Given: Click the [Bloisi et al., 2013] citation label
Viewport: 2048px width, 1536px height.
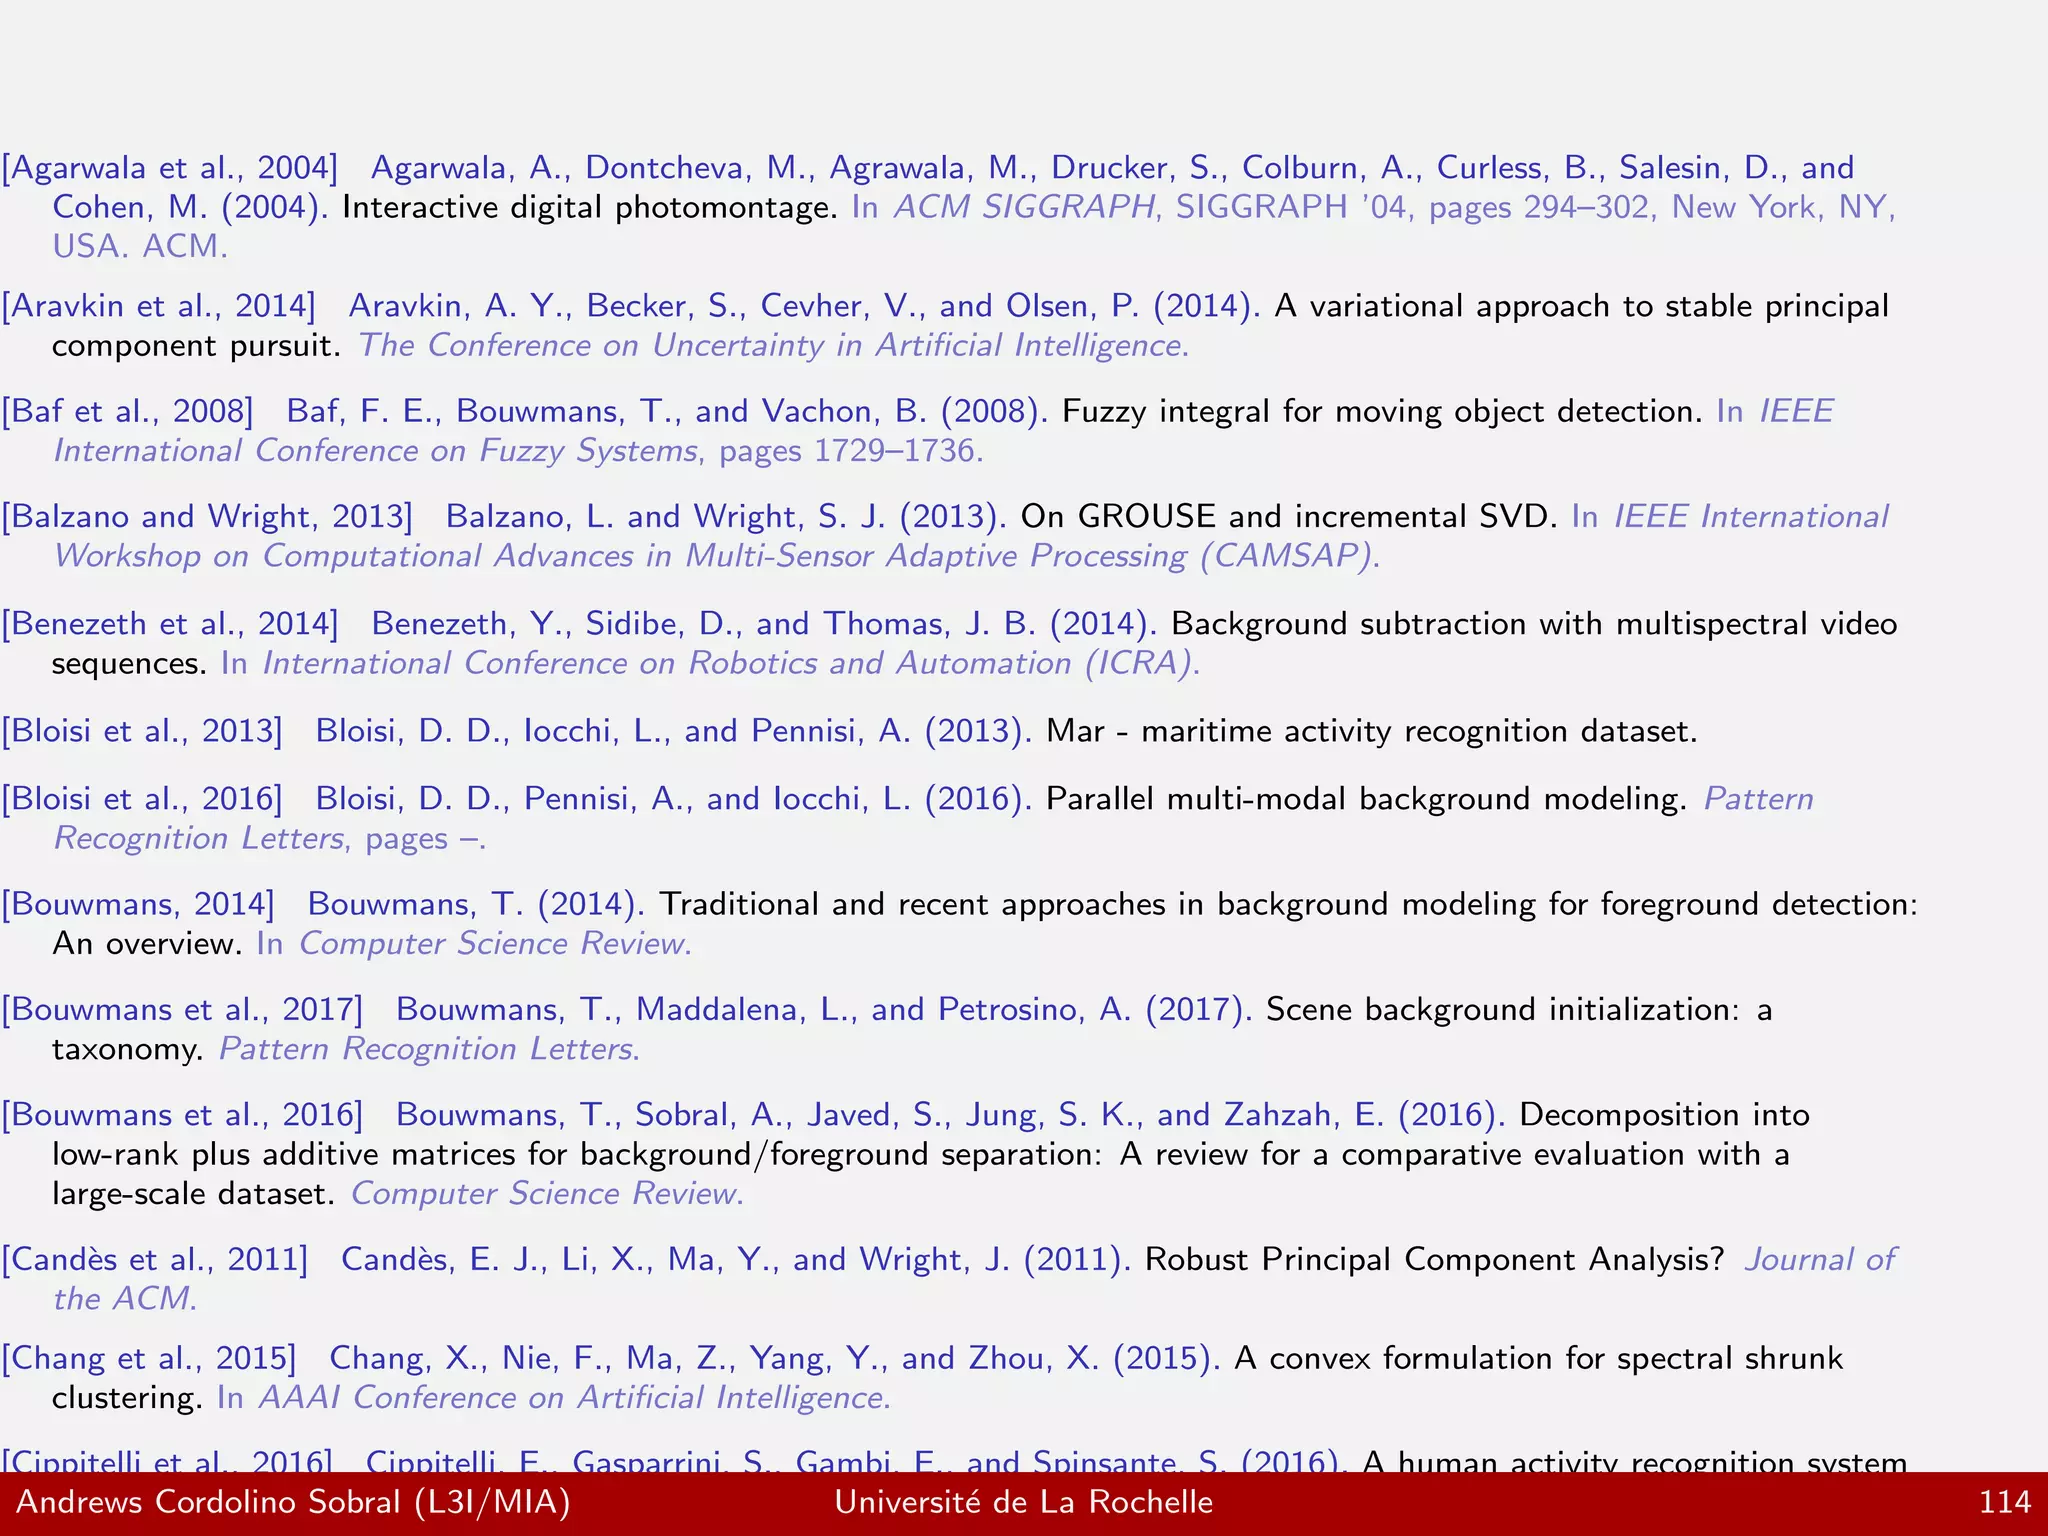Looking at the screenshot, I should tap(142, 732).
